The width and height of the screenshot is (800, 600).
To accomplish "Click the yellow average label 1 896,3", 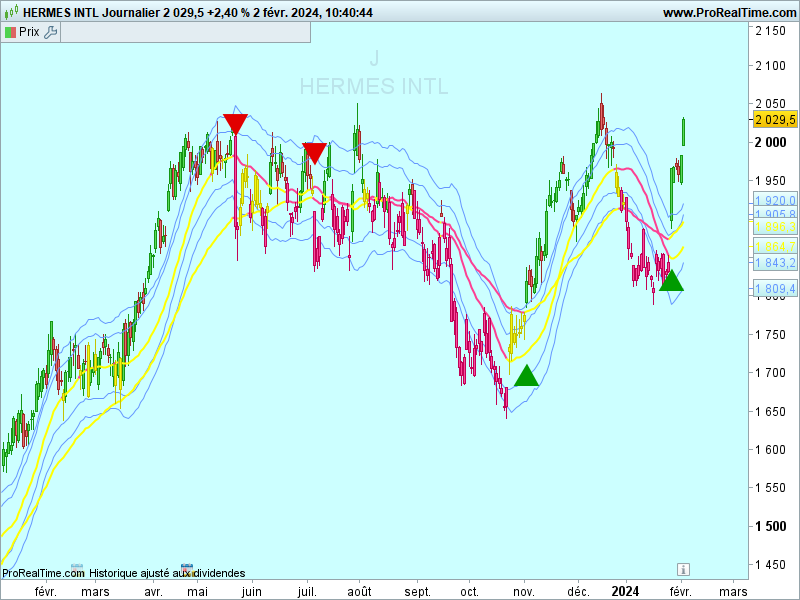I will point(776,227).
